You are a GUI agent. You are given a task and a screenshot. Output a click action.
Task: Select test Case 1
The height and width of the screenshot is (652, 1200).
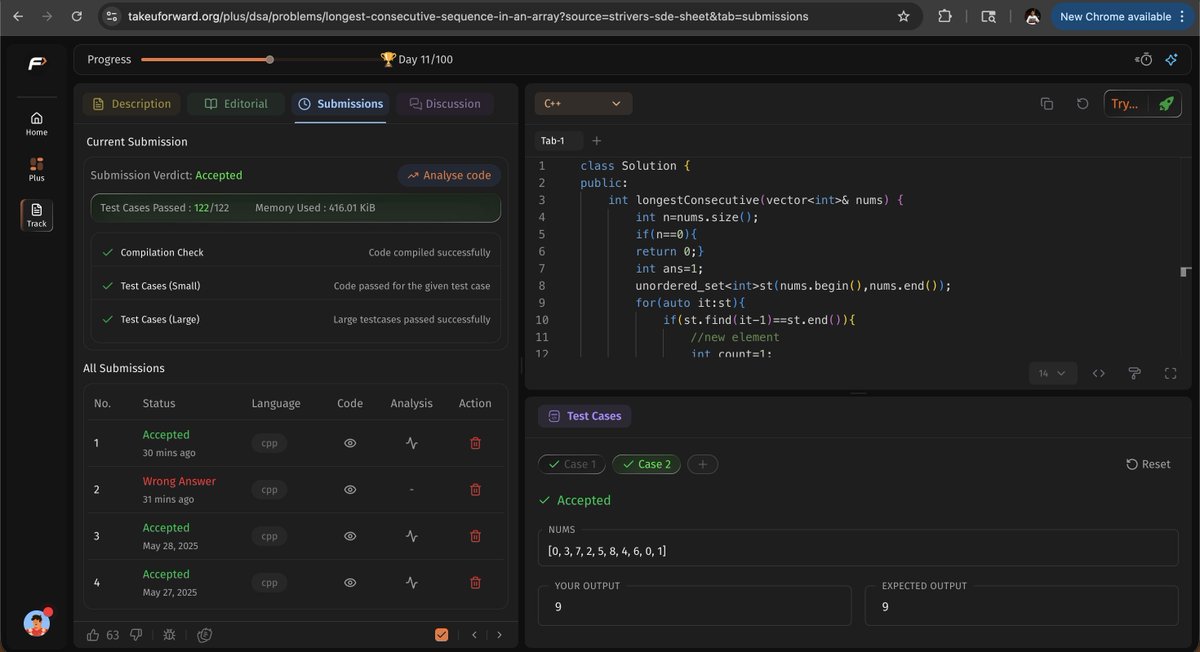[571, 464]
